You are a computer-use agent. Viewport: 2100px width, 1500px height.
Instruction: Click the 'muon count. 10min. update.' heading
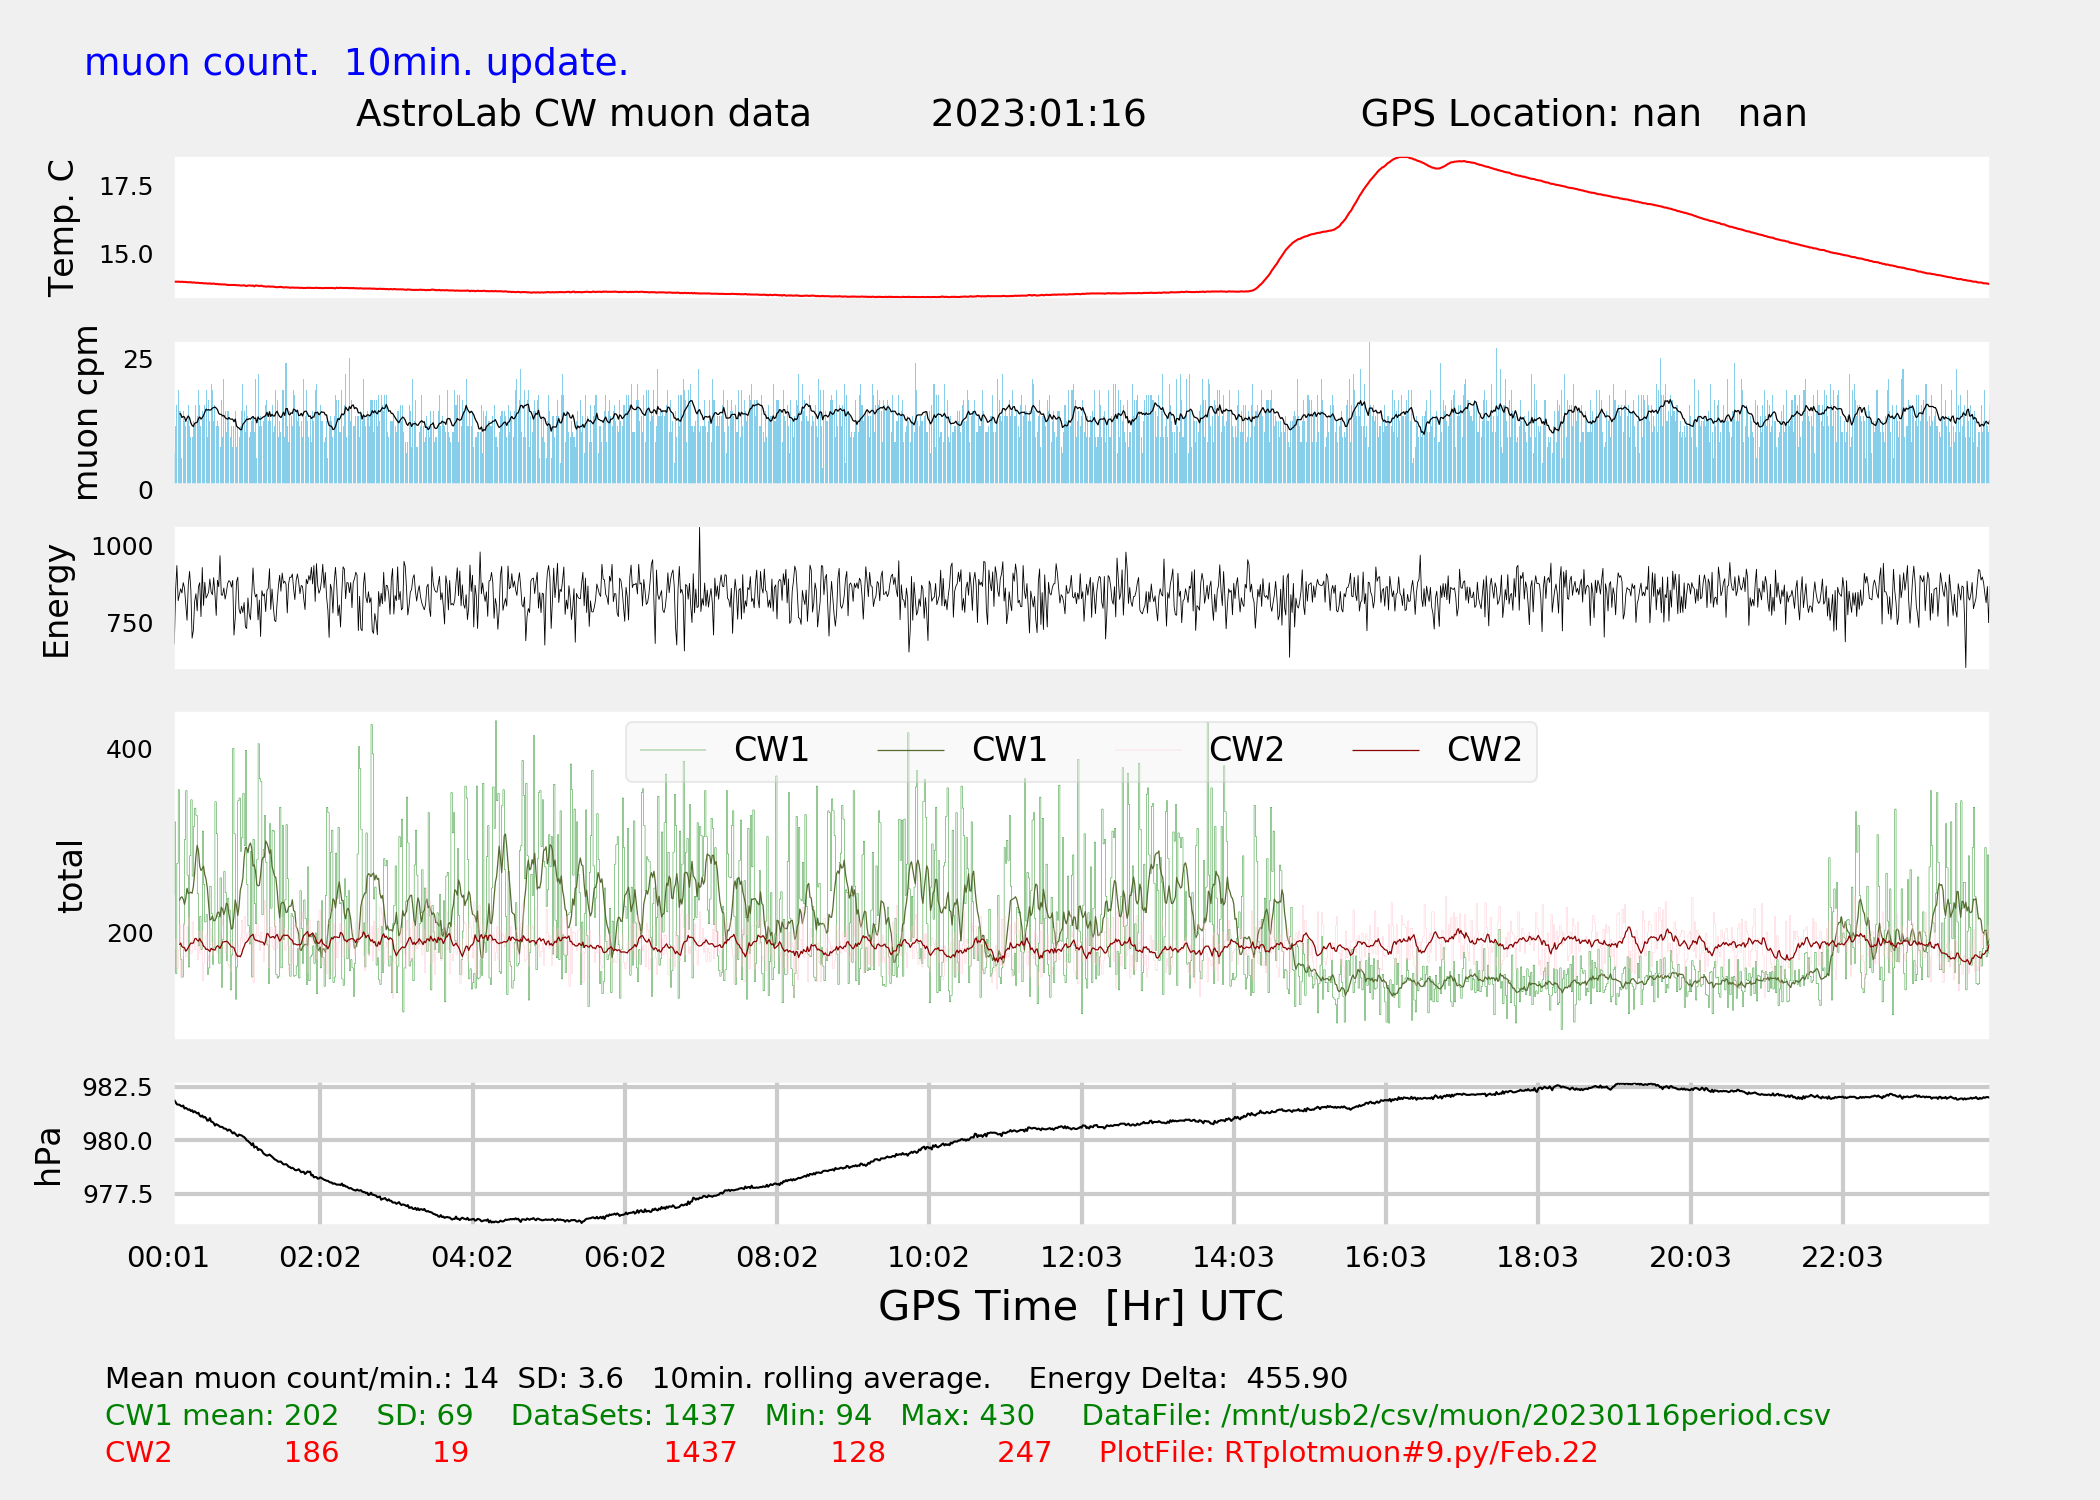(356, 63)
